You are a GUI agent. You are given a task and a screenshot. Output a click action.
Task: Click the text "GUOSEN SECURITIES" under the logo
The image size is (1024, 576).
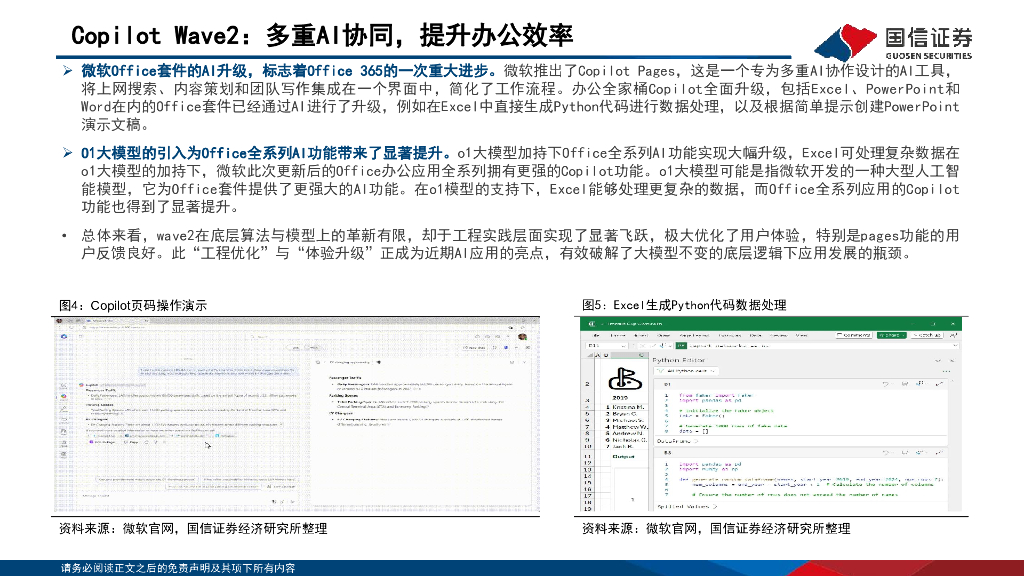tap(929, 56)
